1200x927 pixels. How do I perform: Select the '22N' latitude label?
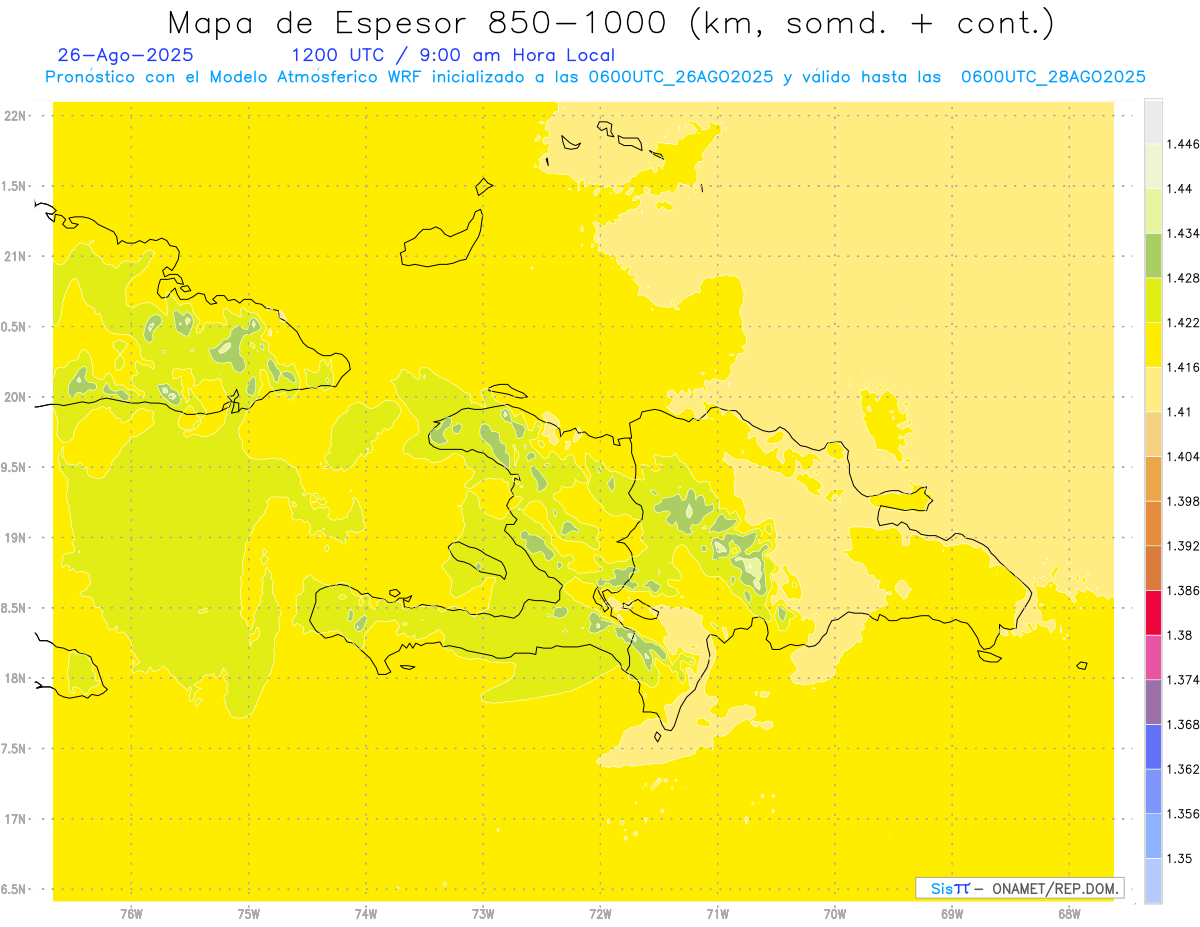pos(15,115)
